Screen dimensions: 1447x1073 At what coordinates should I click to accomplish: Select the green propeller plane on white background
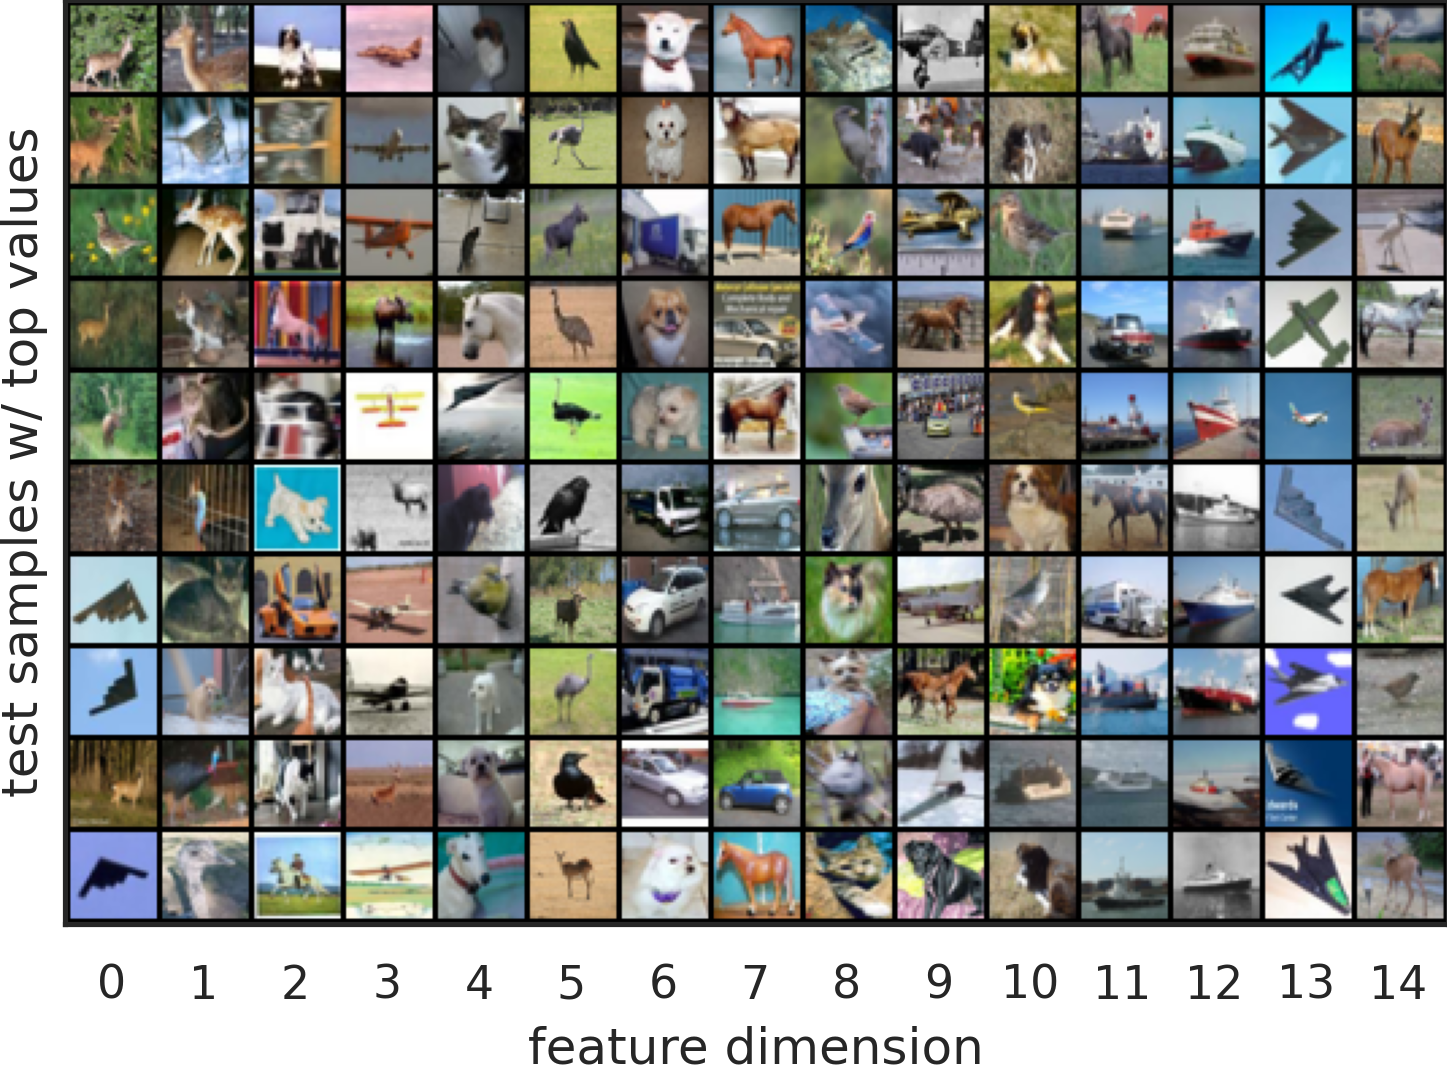pyautogui.click(x=1308, y=324)
